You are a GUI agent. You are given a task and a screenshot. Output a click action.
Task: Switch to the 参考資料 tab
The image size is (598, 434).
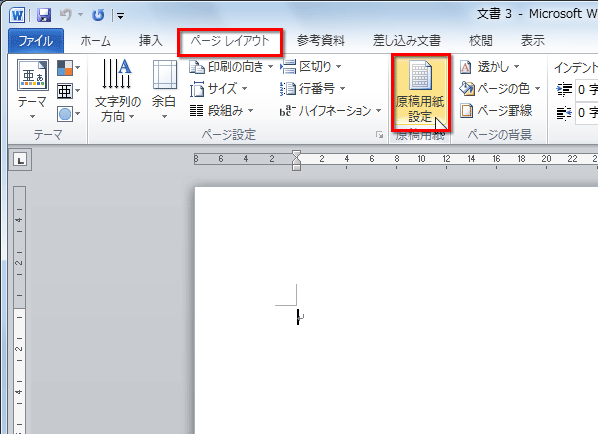pos(321,41)
